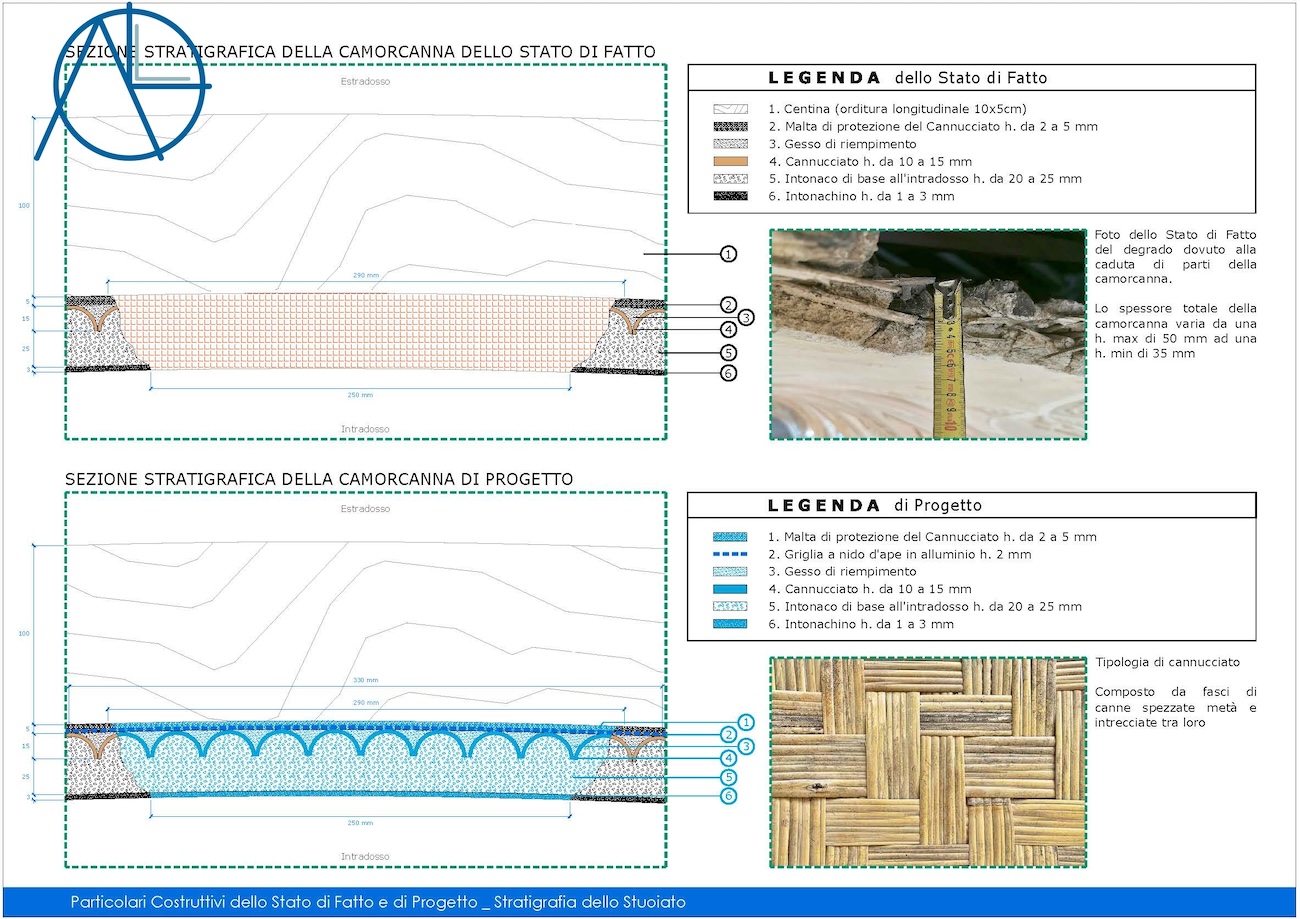Click the Gesso di riempimento swatch in Progetto legend

[x=730, y=572]
